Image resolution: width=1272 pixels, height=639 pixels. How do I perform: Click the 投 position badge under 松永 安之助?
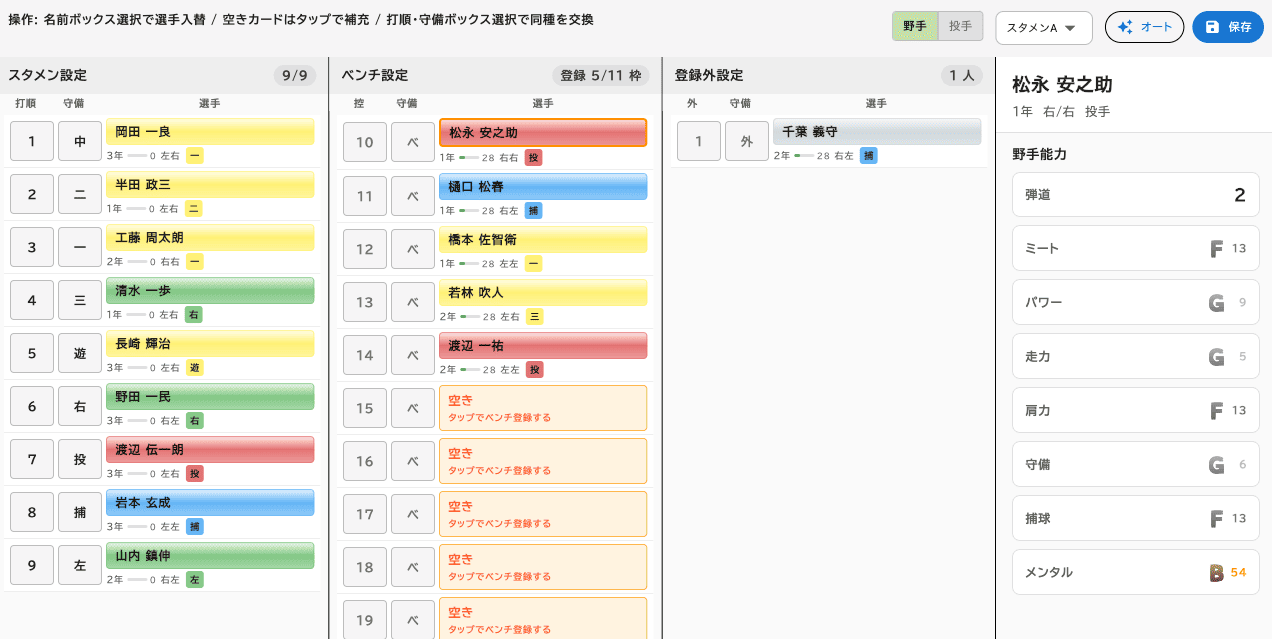click(534, 157)
